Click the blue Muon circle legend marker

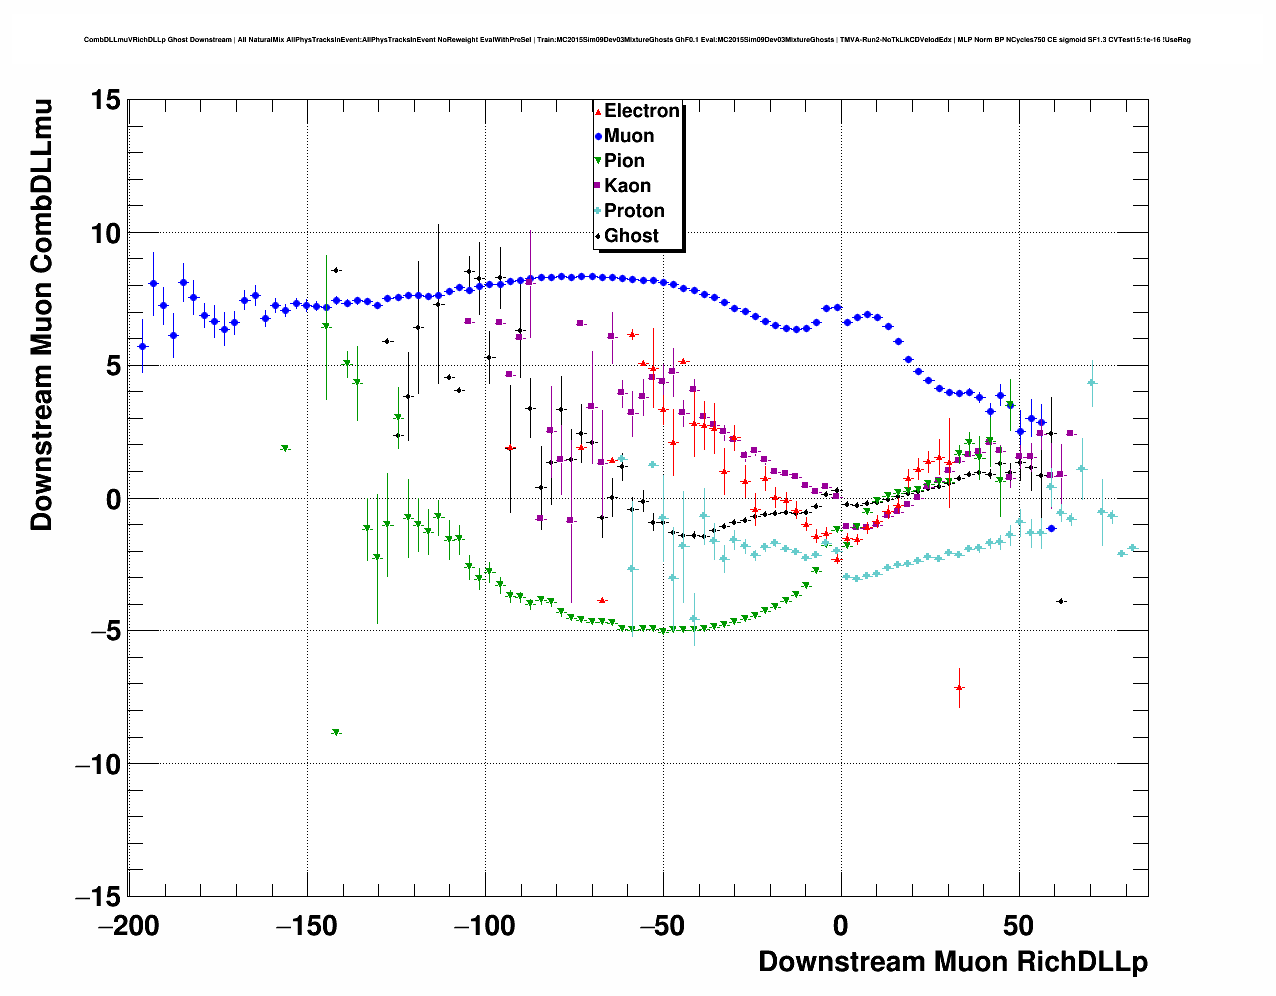598,137
